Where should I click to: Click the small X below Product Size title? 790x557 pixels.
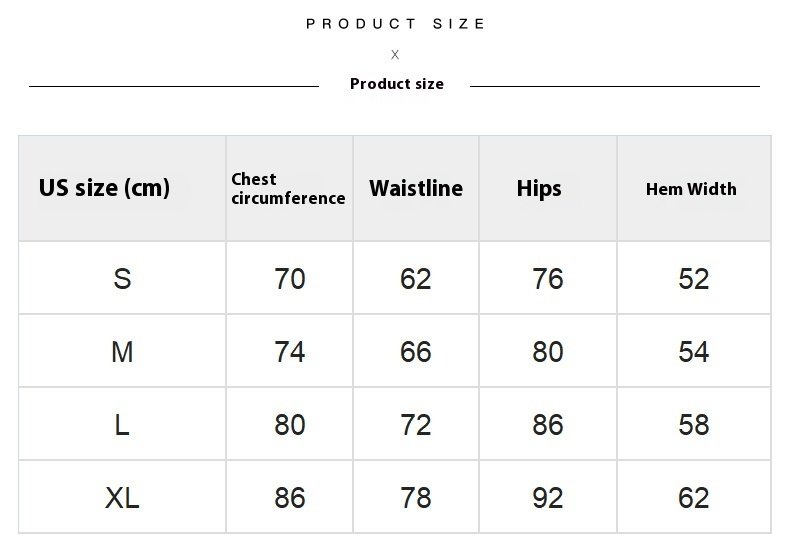point(395,55)
